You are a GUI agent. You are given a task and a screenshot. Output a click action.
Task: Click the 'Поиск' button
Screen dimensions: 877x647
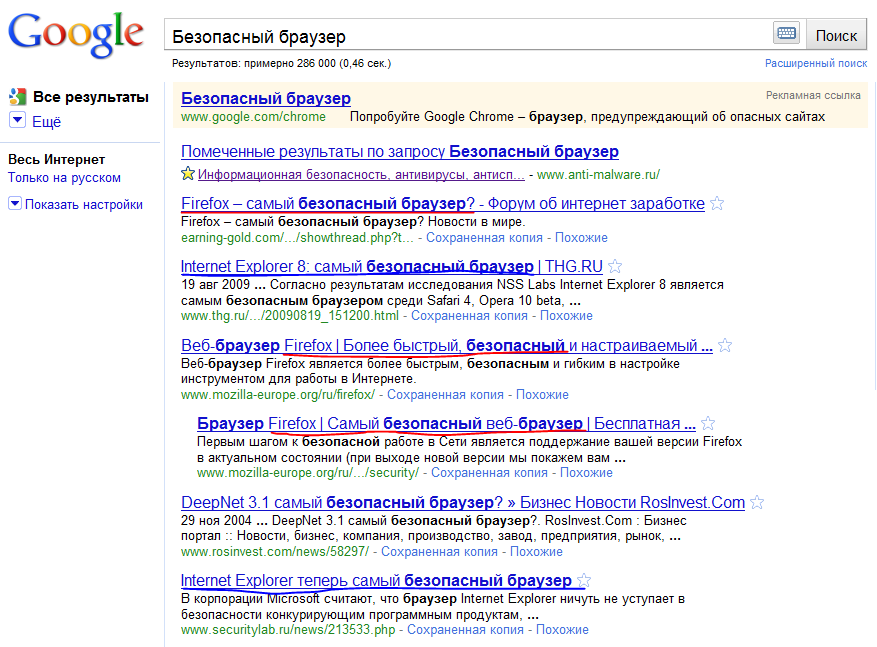836,35
